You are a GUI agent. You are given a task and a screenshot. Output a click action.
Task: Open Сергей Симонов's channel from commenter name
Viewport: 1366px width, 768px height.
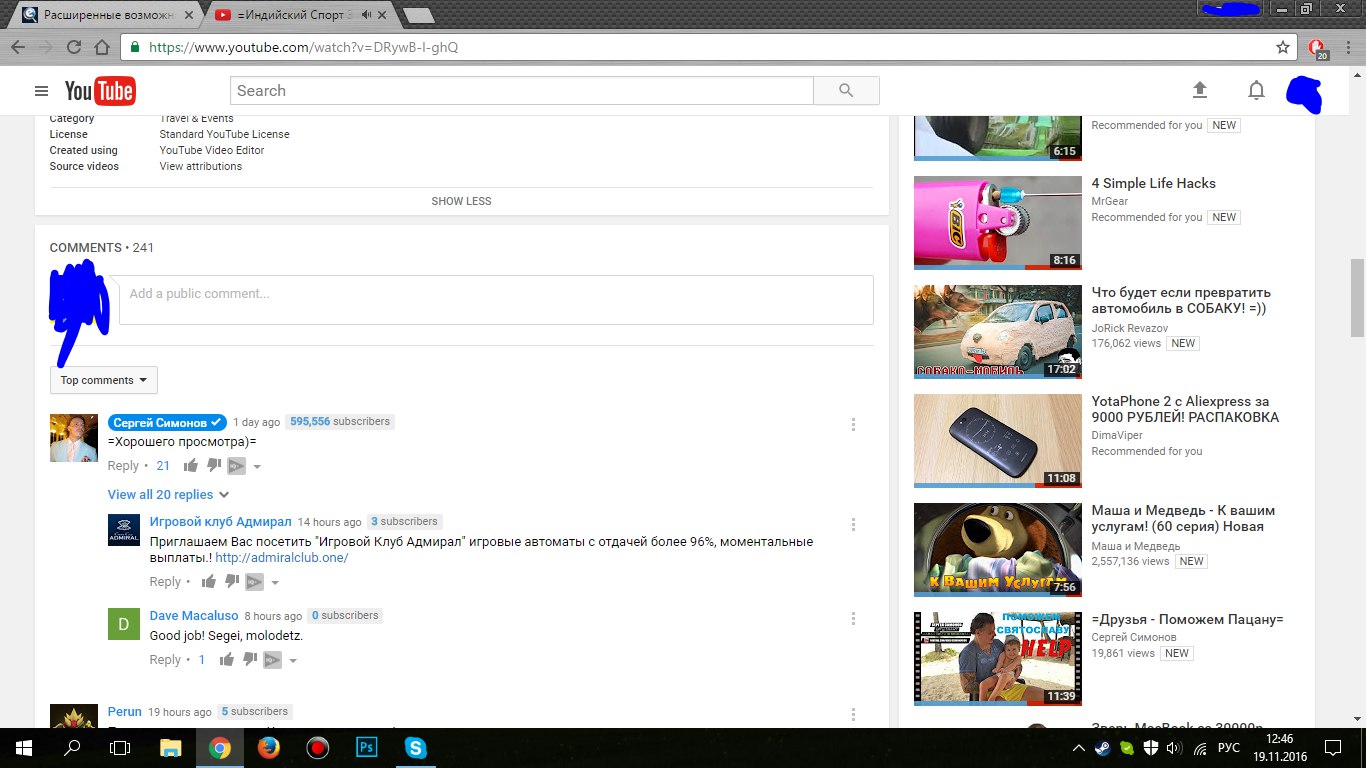tap(168, 422)
